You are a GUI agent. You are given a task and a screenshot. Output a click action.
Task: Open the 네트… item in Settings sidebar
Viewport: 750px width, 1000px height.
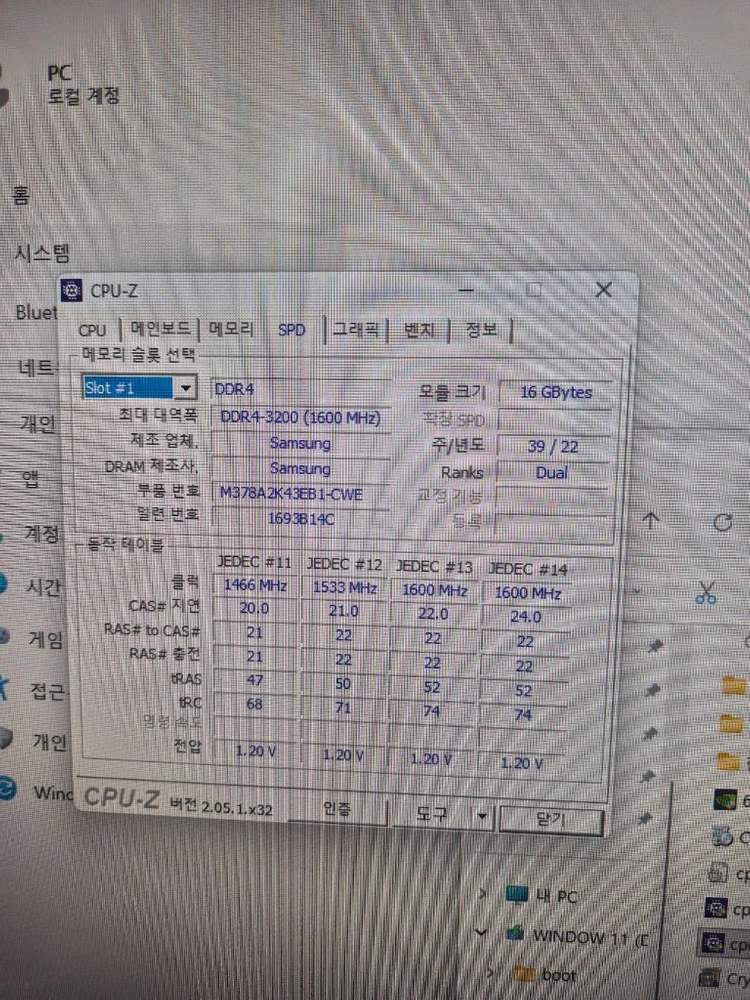click(36, 367)
